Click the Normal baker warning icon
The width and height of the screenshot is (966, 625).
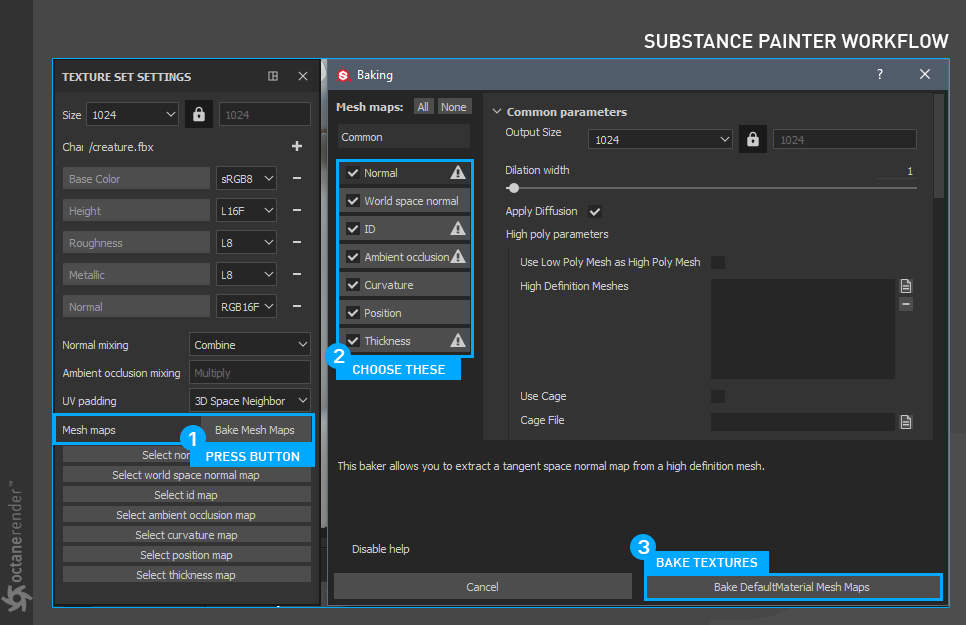458,173
